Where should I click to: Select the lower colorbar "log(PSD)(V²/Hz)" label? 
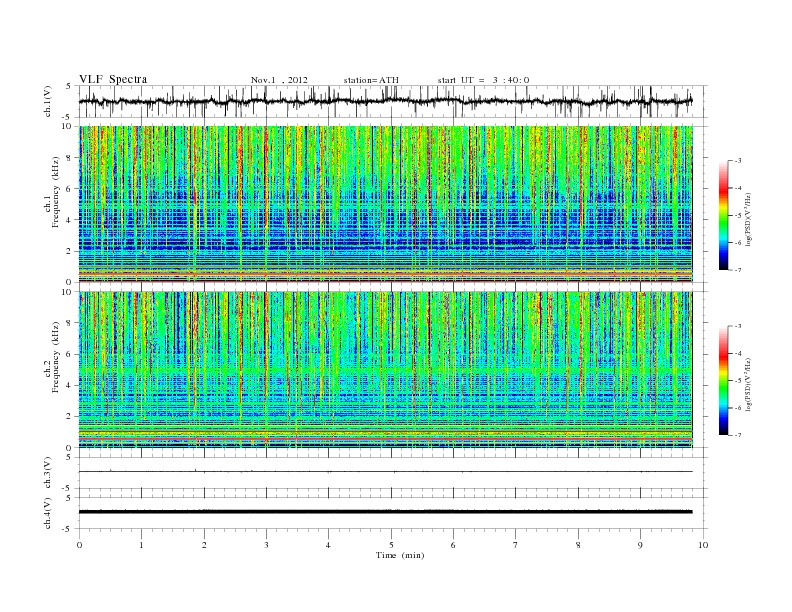click(x=749, y=384)
